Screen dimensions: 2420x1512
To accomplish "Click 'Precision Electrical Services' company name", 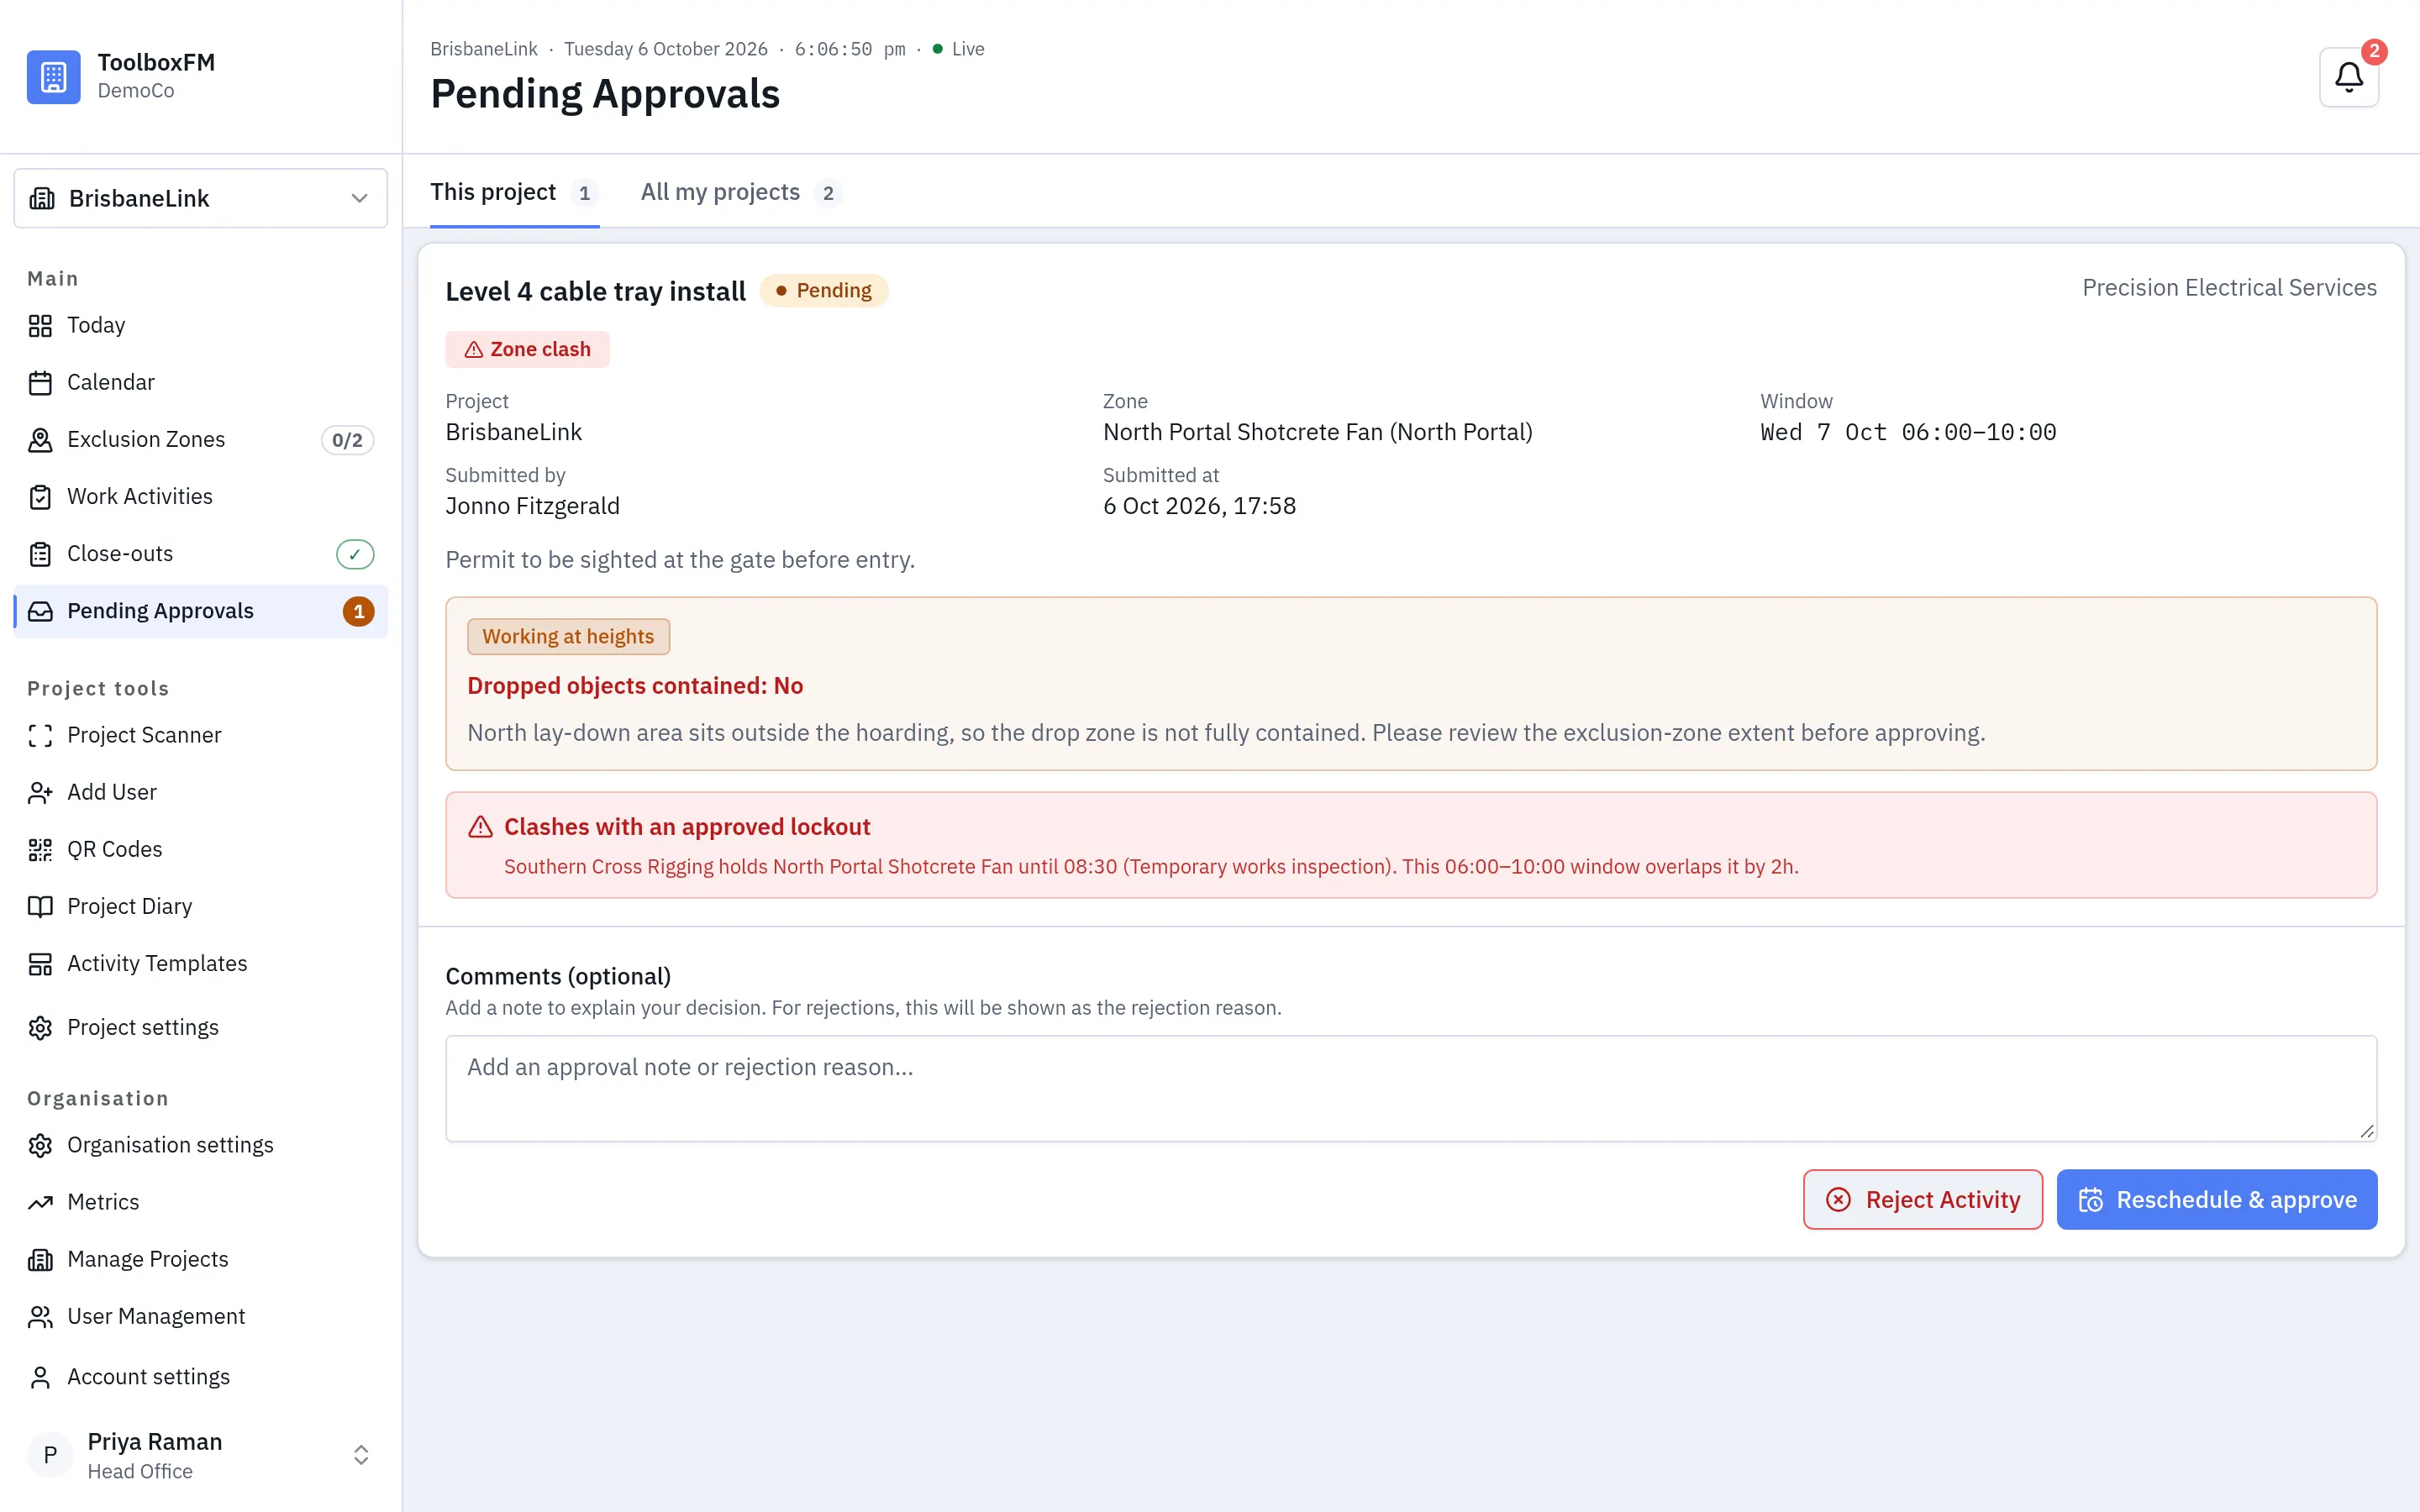I will (2229, 288).
